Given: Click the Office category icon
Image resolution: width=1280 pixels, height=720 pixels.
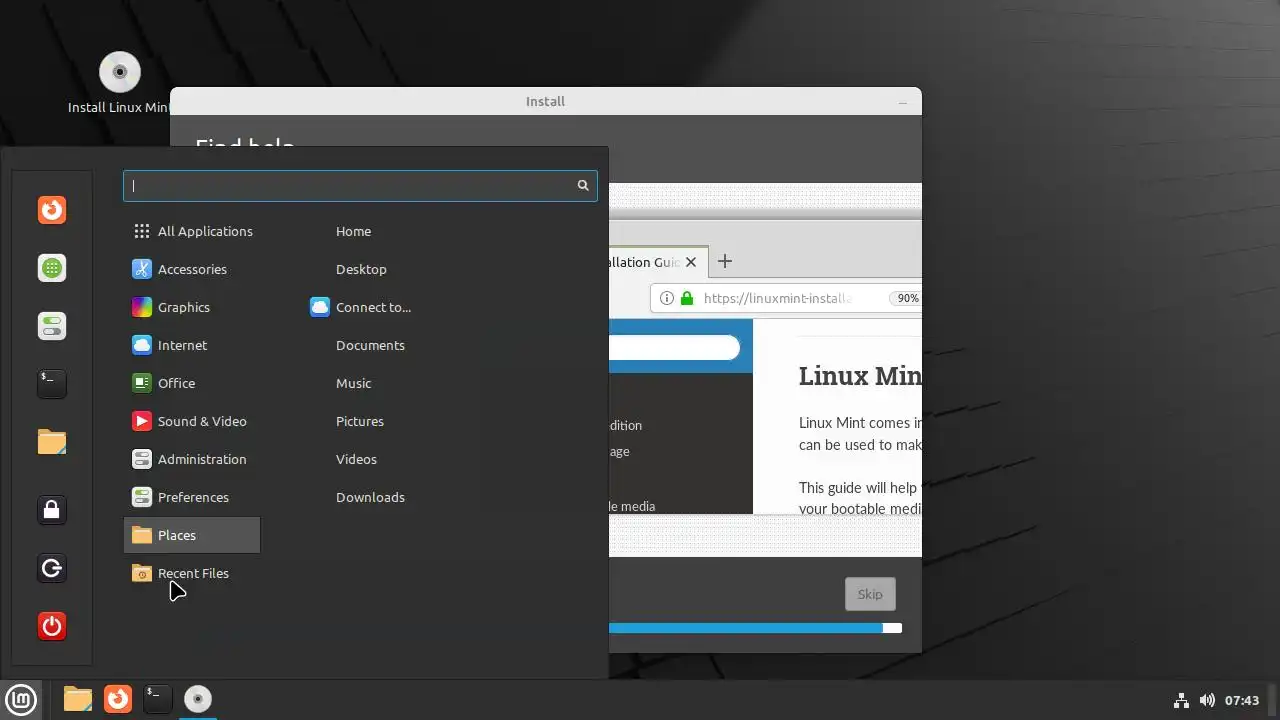Looking at the screenshot, I should (142, 383).
